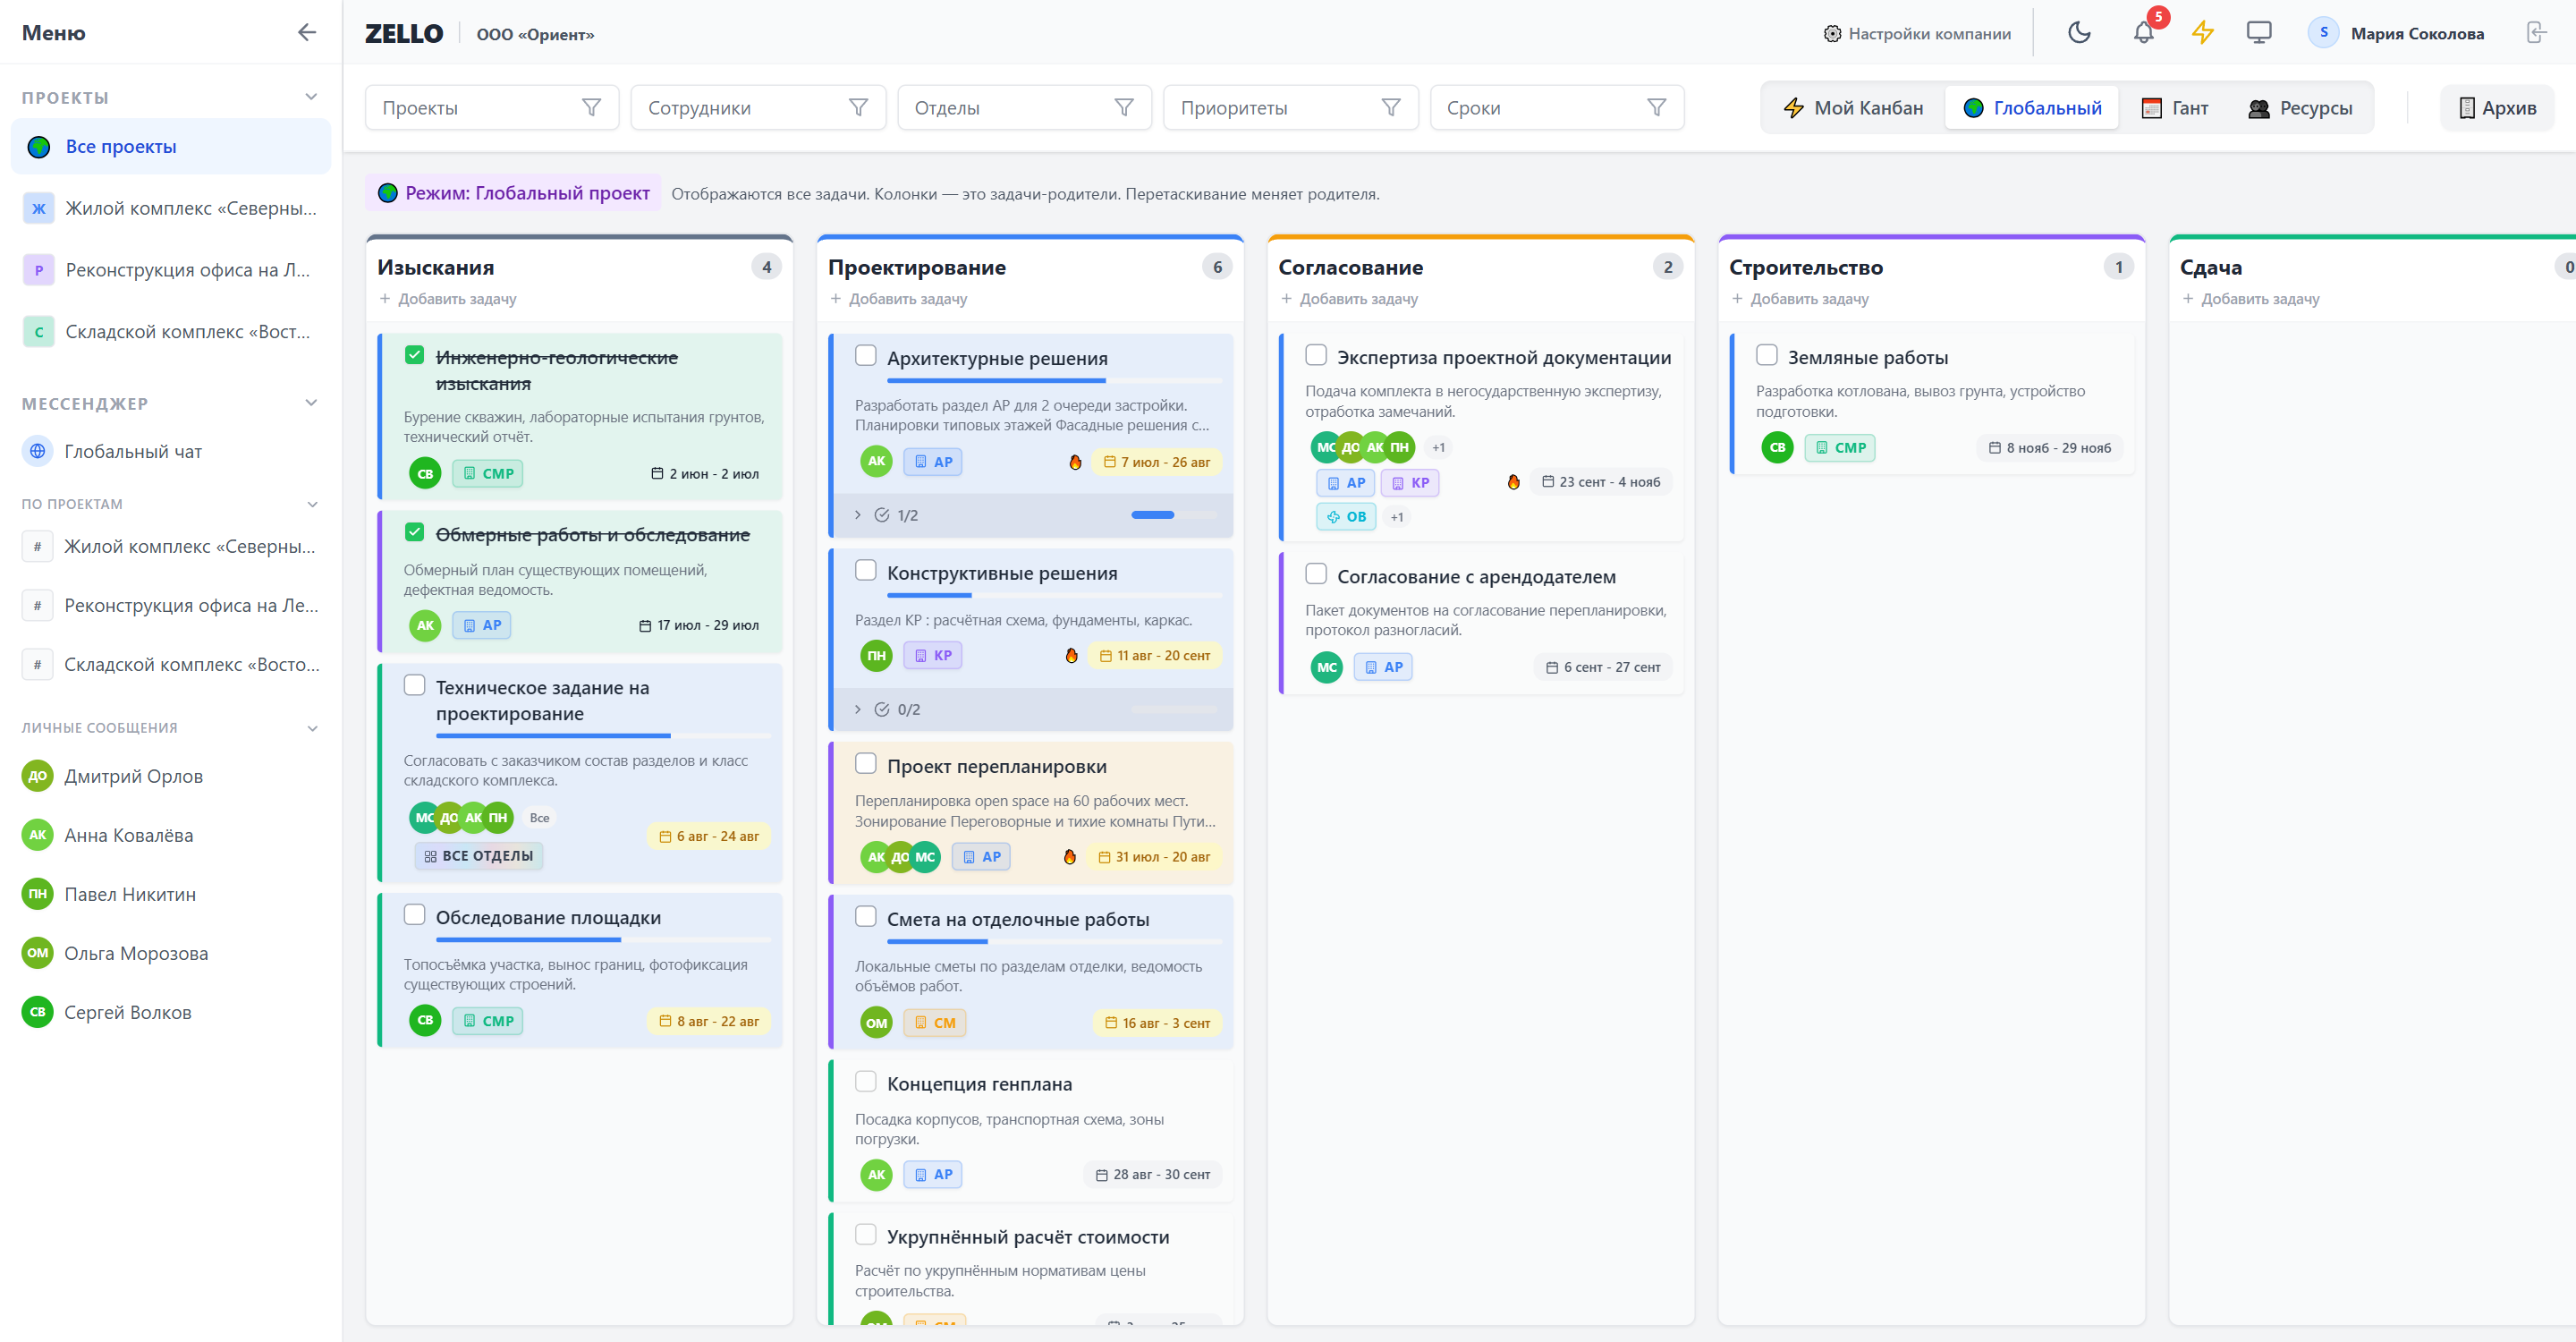Toggle dark mode with the moon icon
Viewport: 2576px width, 1342px height.
click(2079, 33)
